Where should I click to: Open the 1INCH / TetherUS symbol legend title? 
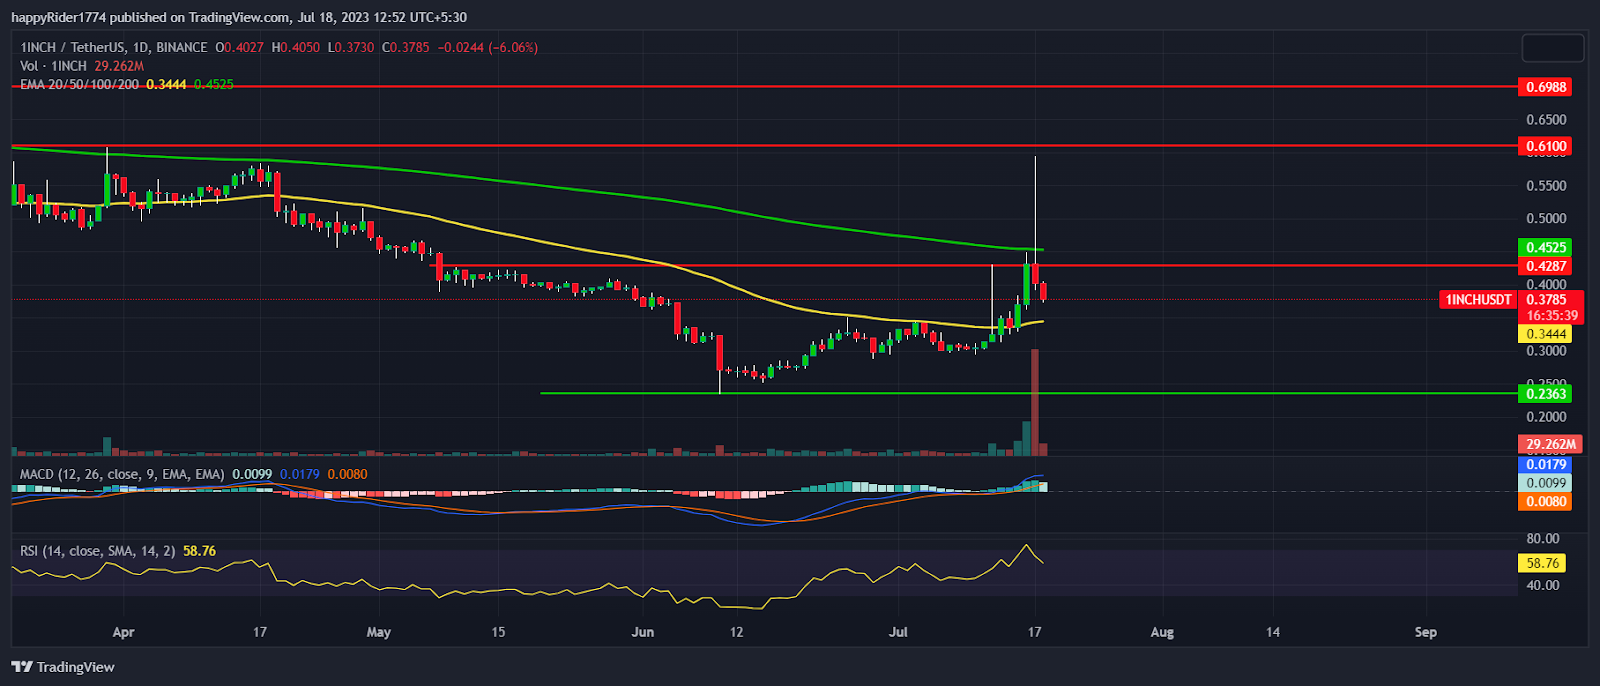coord(114,47)
